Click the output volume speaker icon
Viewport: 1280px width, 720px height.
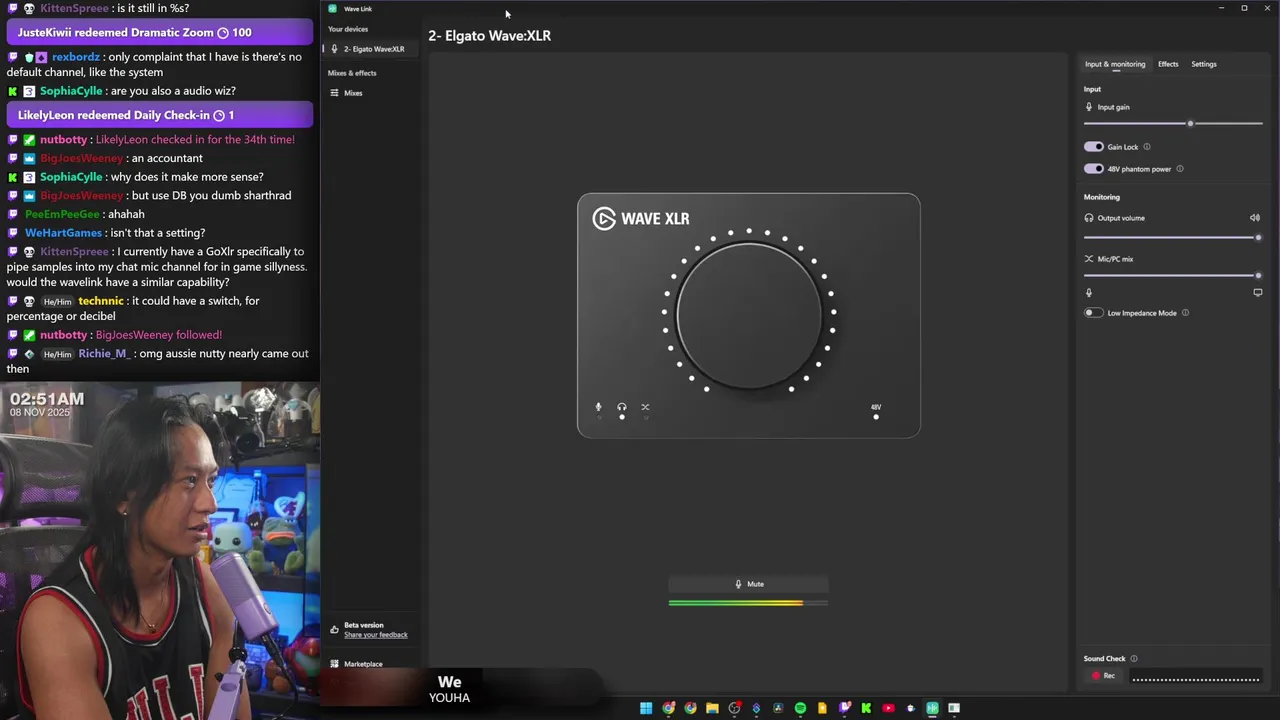pos(1255,218)
